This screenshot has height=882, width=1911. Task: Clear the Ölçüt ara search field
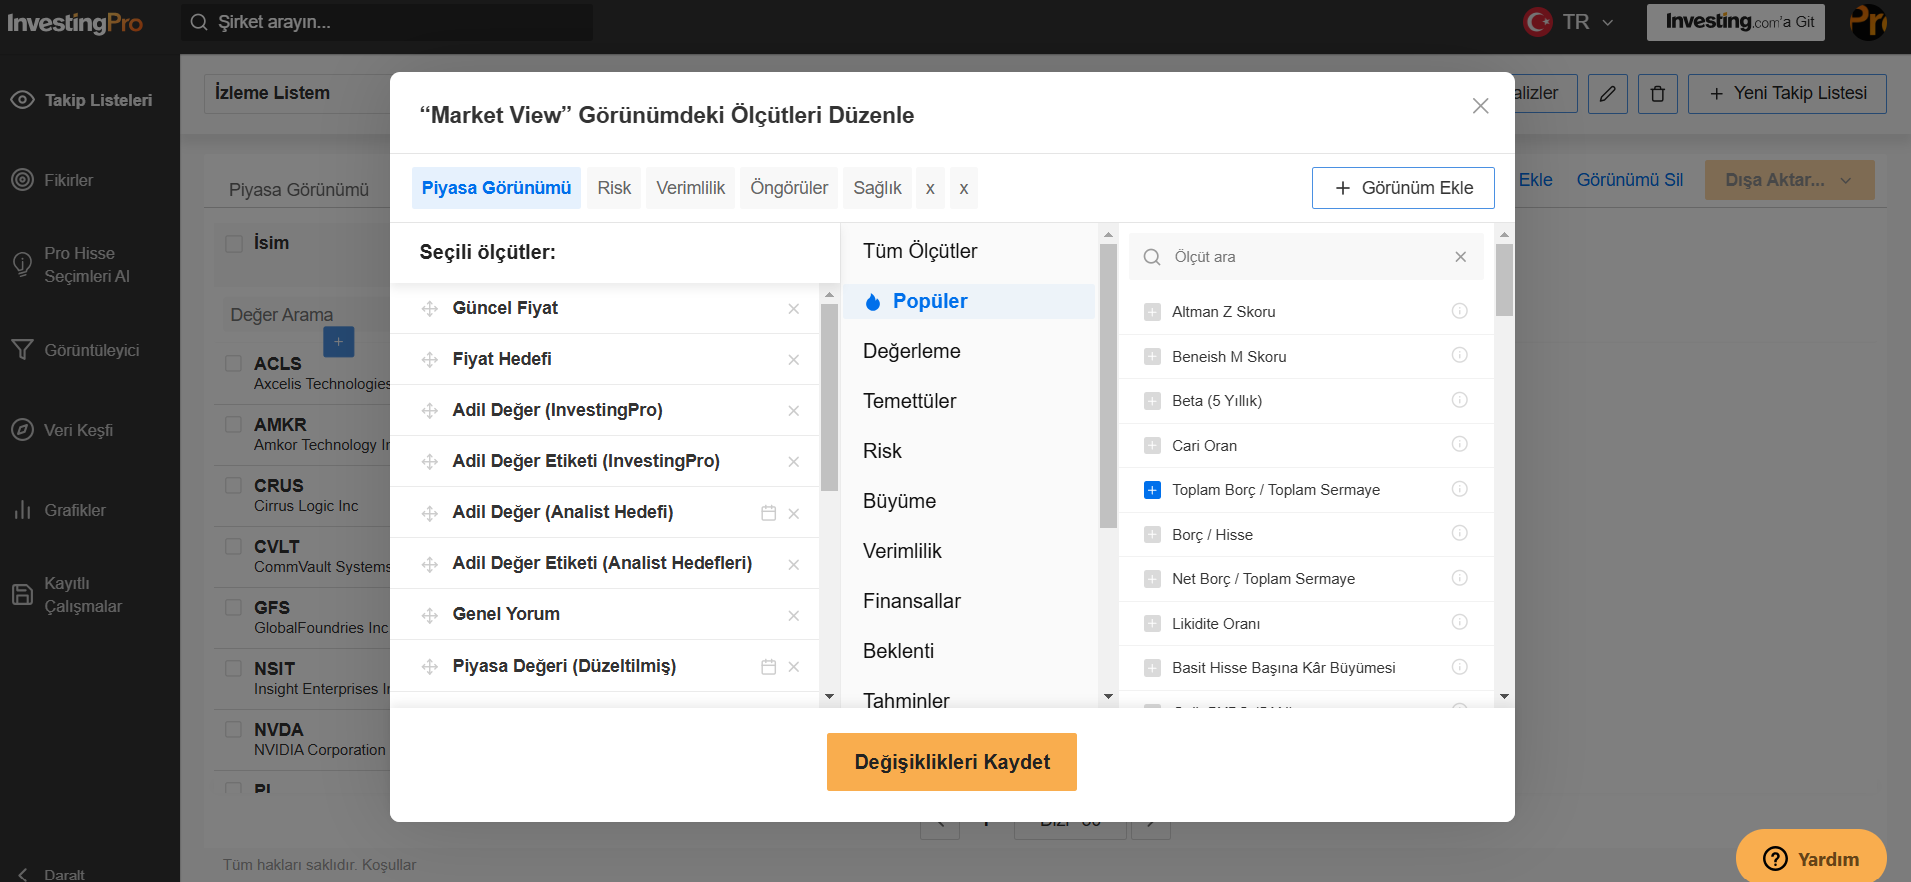pyautogui.click(x=1460, y=257)
